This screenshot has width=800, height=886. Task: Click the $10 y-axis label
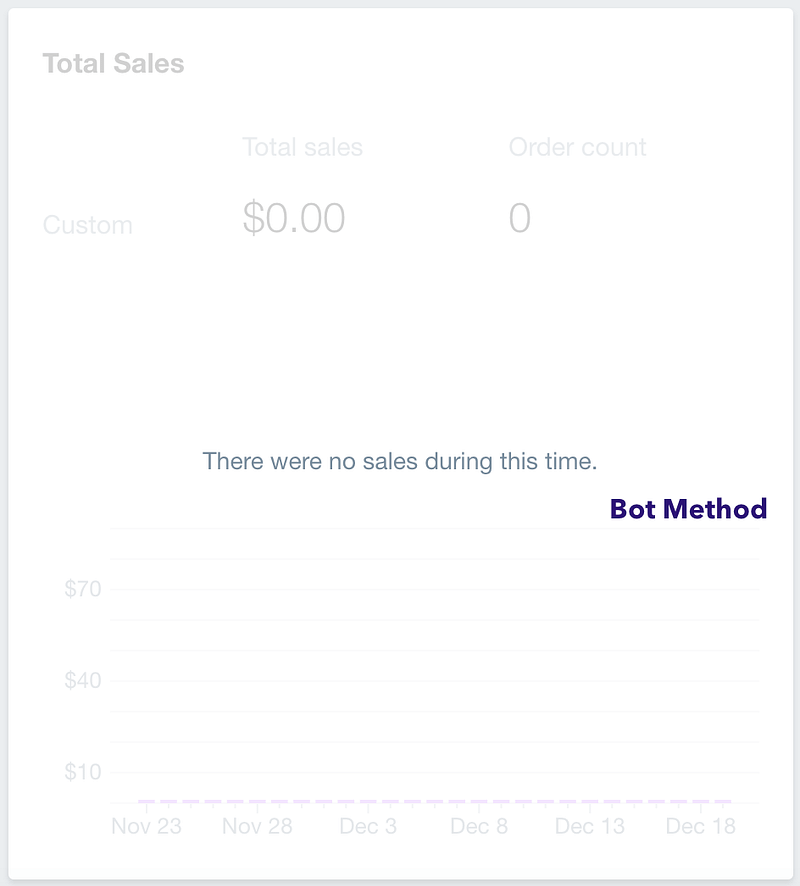(x=82, y=772)
